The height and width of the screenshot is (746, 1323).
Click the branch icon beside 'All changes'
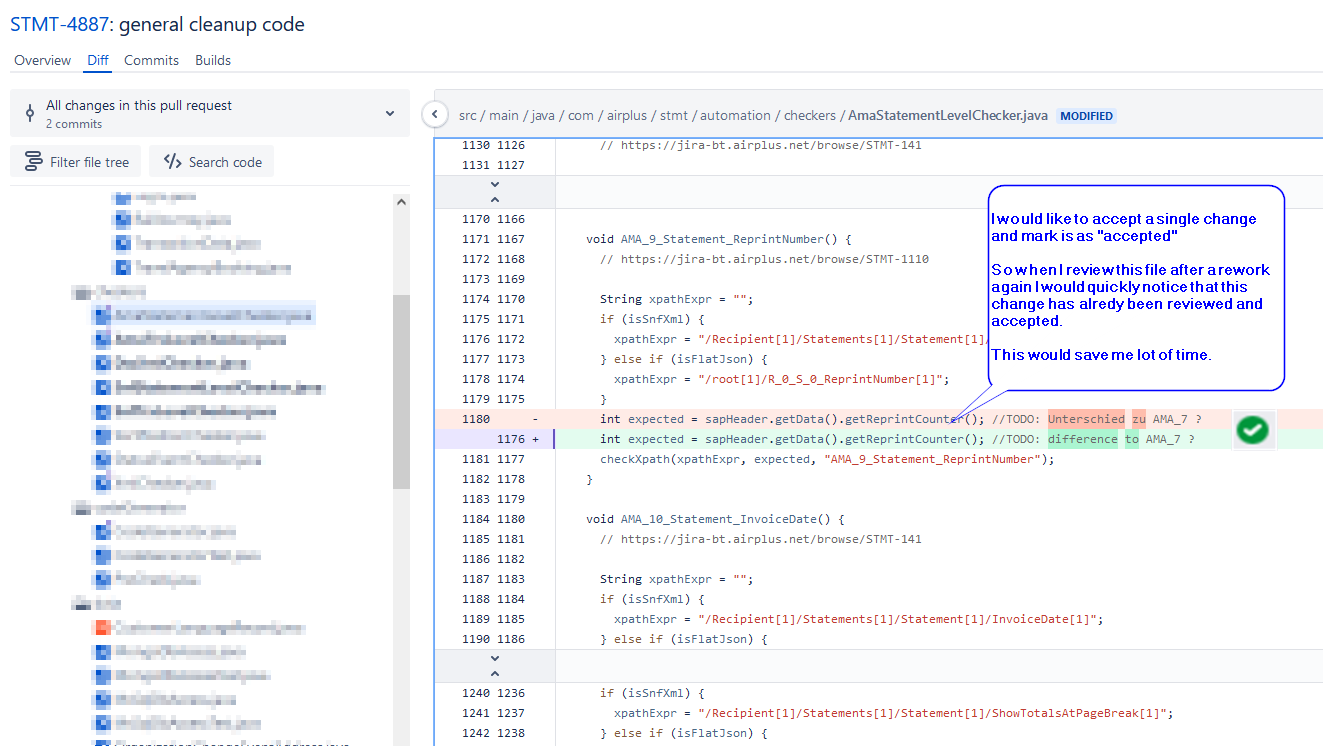(x=31, y=113)
